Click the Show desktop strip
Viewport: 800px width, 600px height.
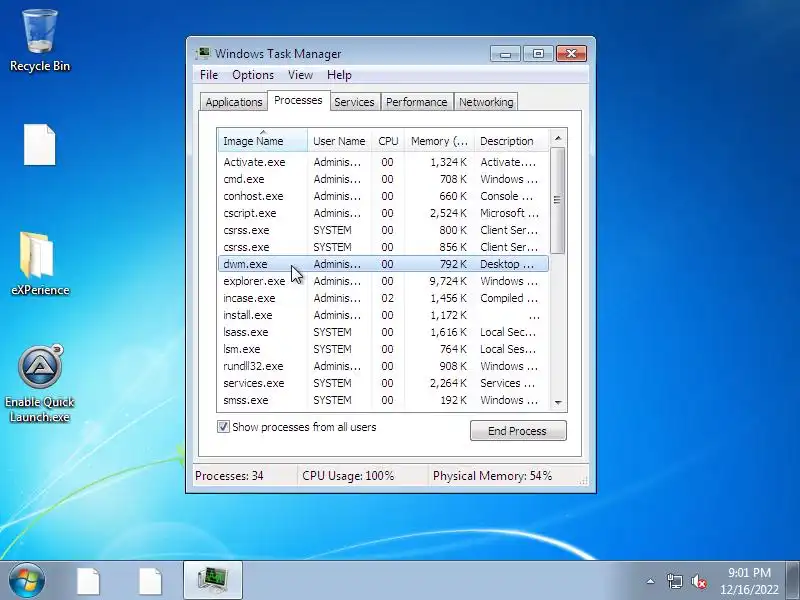(x=794, y=580)
